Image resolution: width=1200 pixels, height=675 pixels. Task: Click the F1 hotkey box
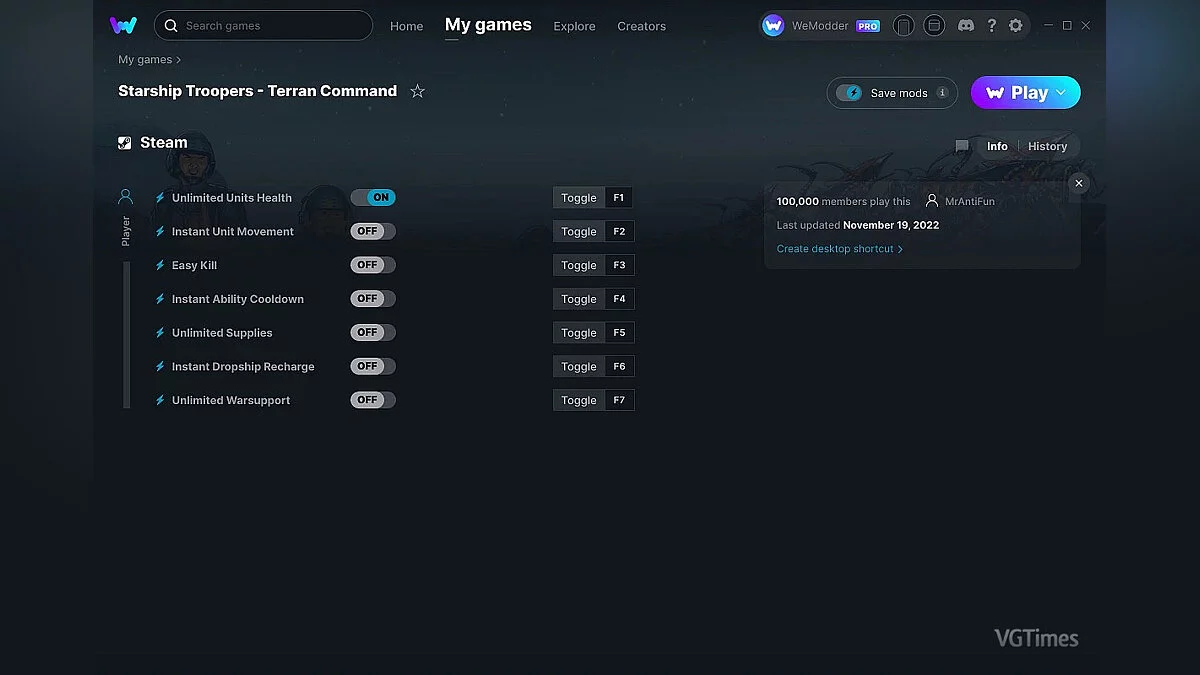pyautogui.click(x=619, y=198)
